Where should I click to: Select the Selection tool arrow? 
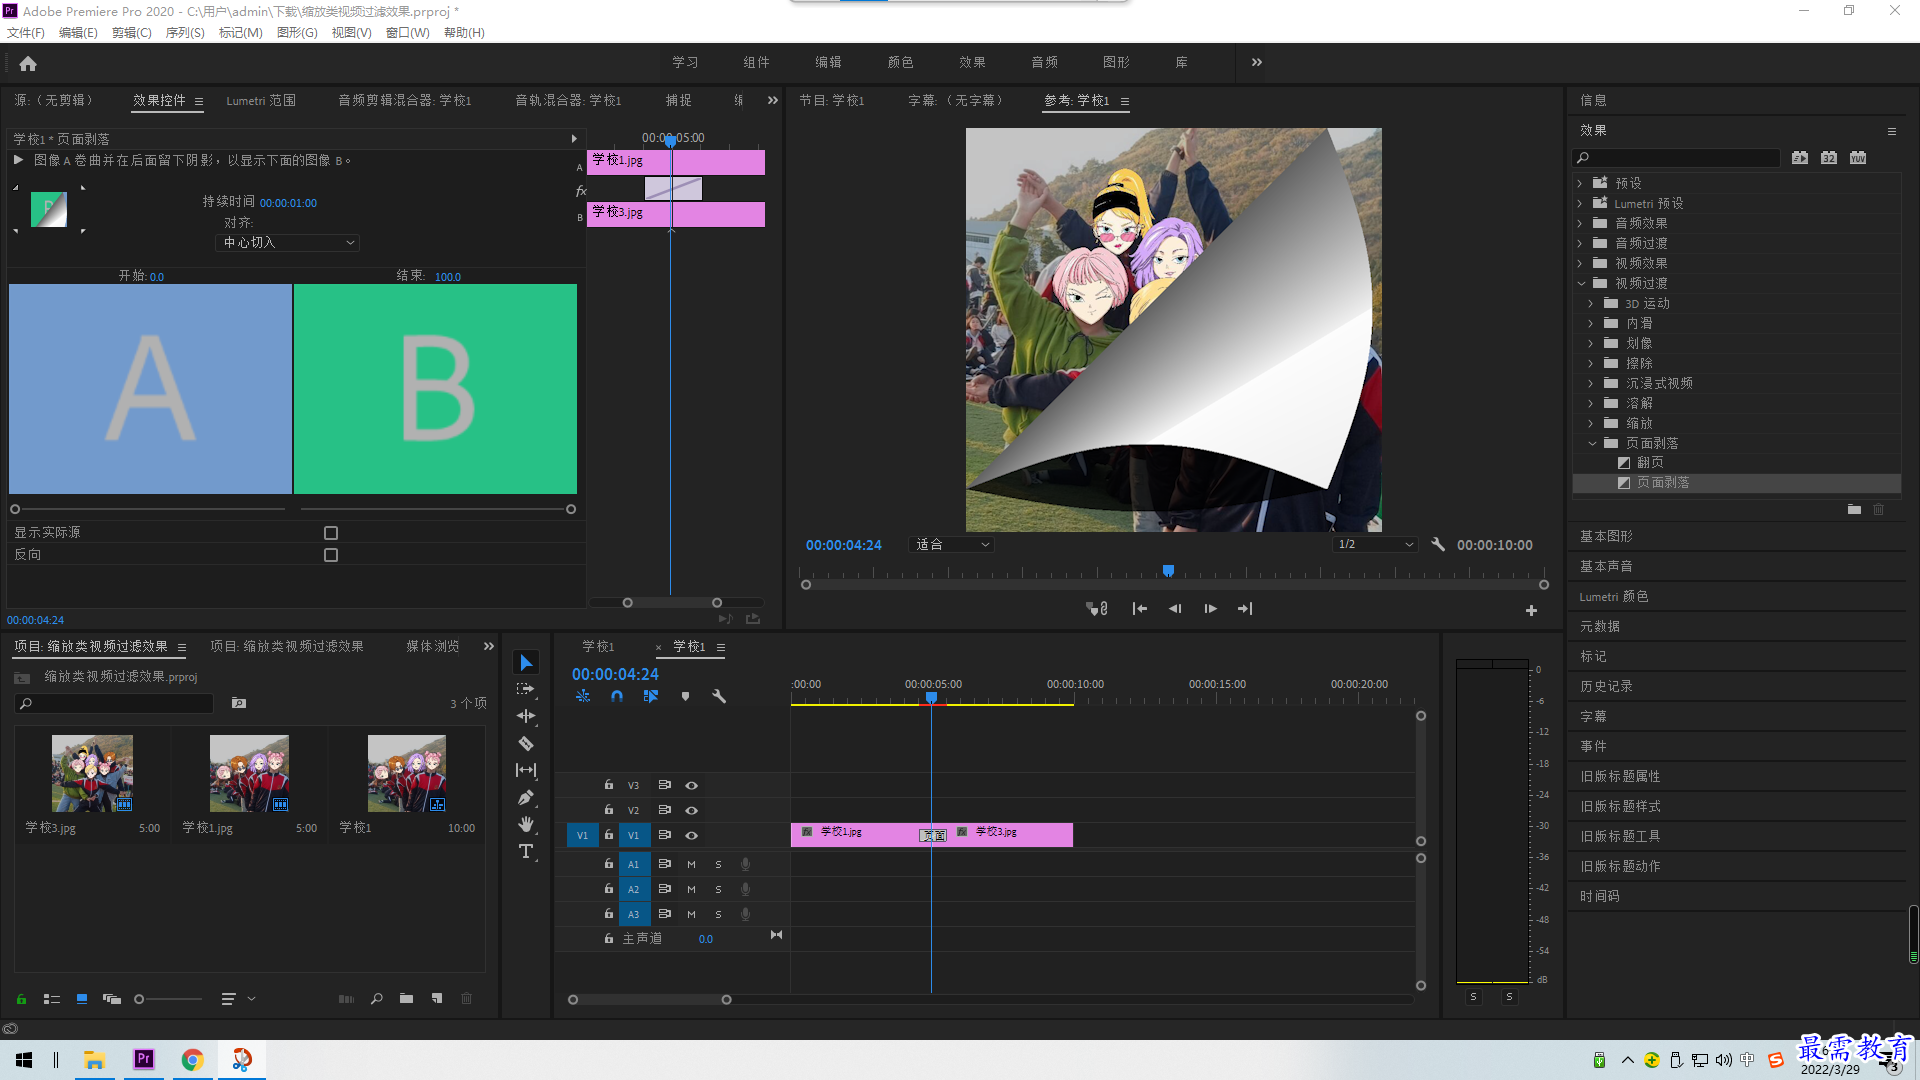[526, 663]
